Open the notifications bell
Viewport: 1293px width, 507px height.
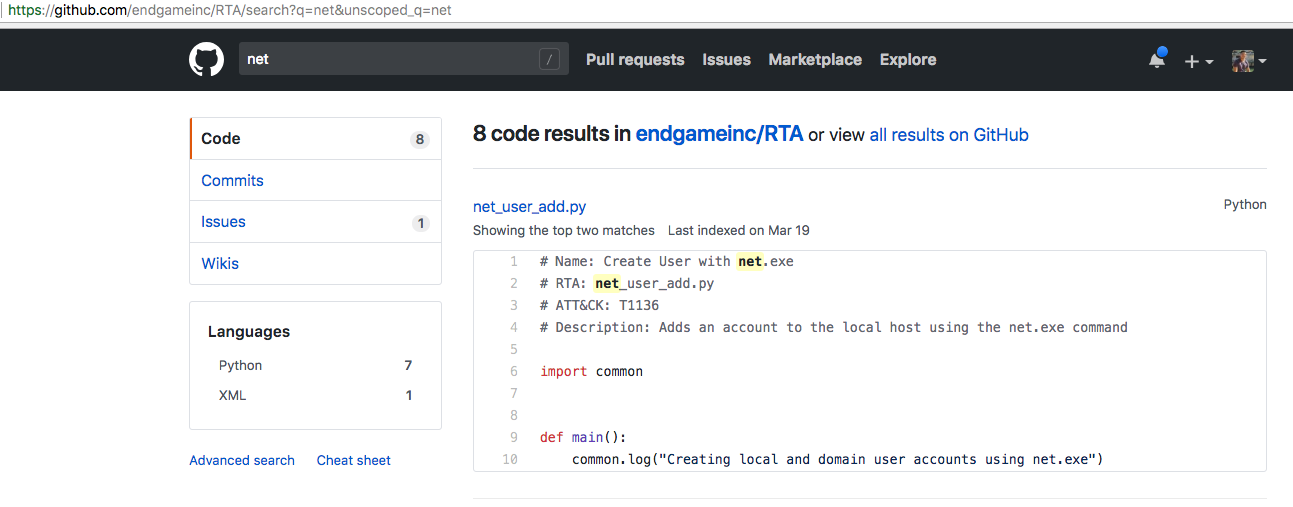1157,60
